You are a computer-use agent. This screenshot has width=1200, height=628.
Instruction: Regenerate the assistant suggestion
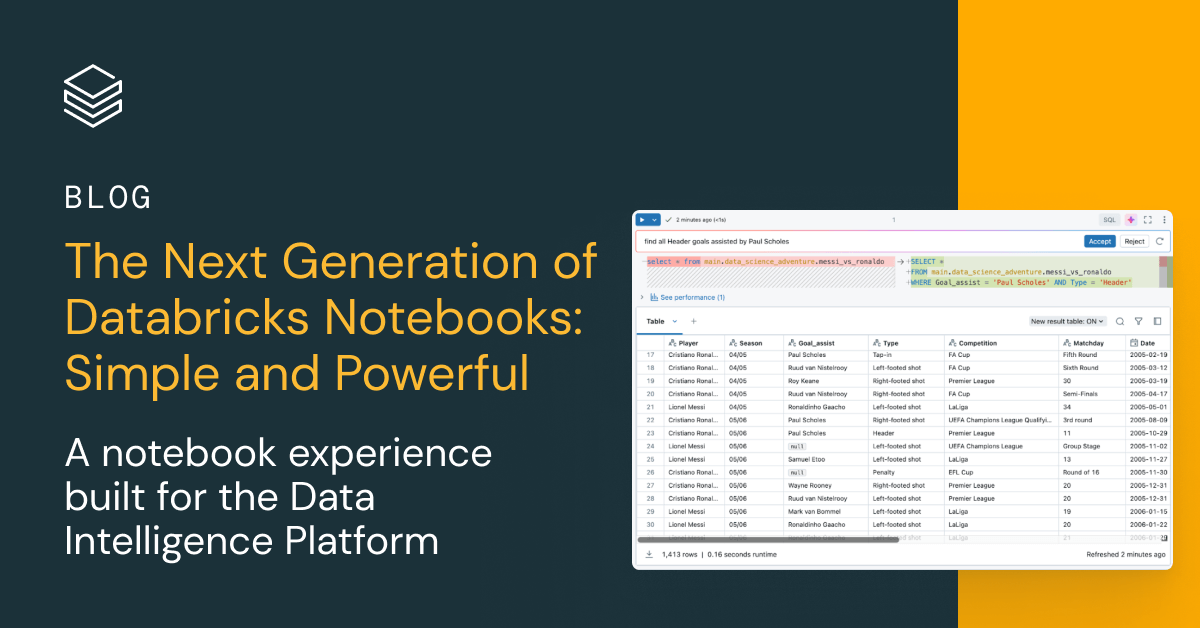tap(1160, 241)
